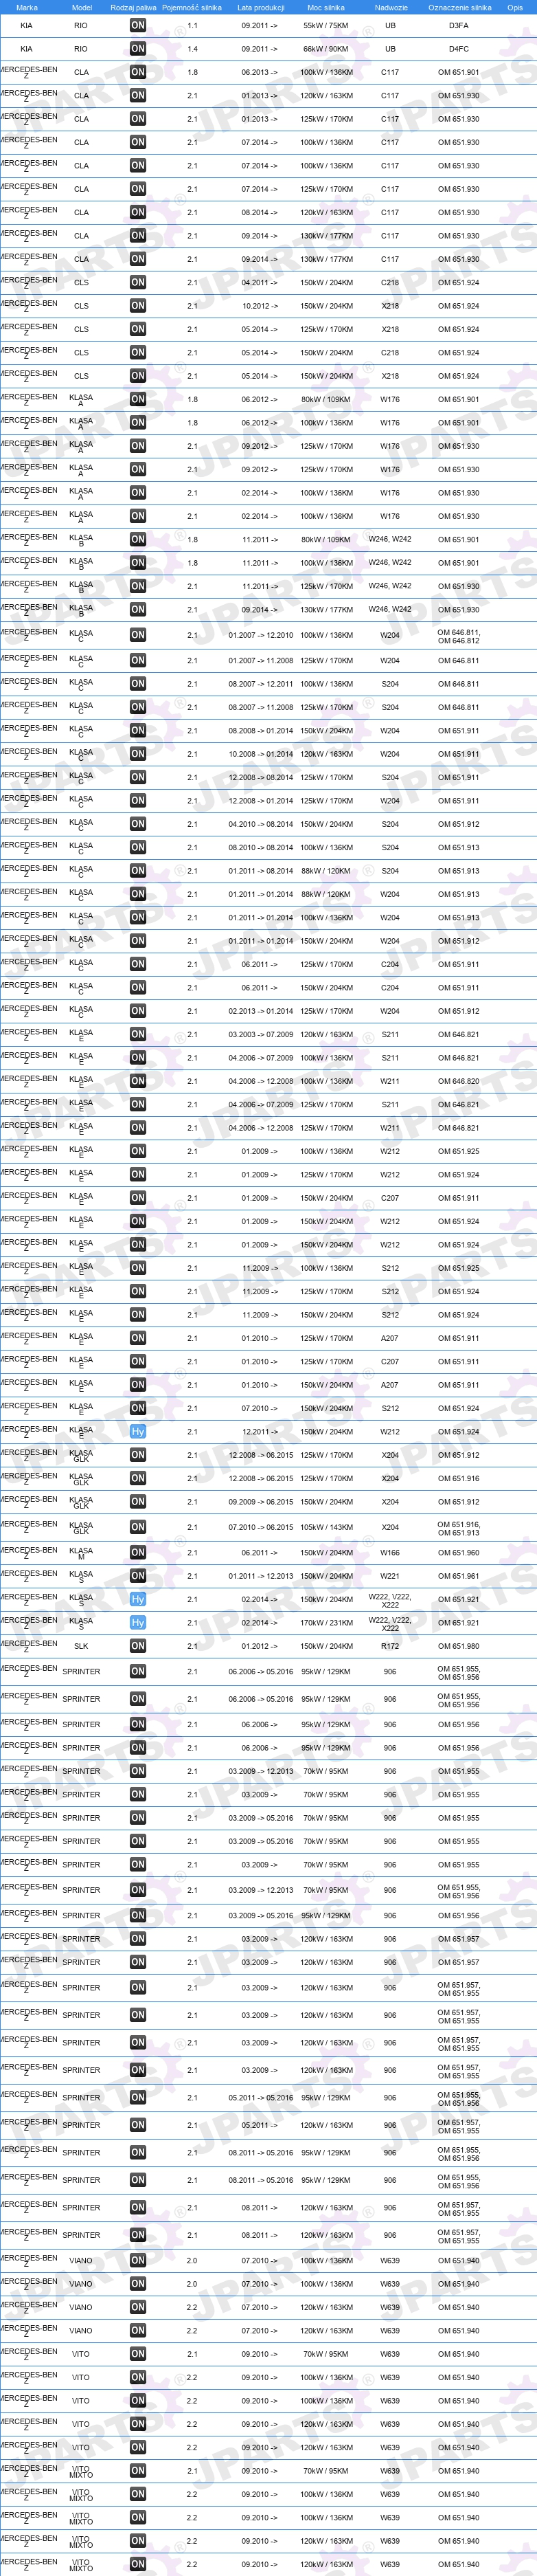Screen dimensions: 537x2576
Task: Select the SLK model cell
Action: pos(81,1646)
